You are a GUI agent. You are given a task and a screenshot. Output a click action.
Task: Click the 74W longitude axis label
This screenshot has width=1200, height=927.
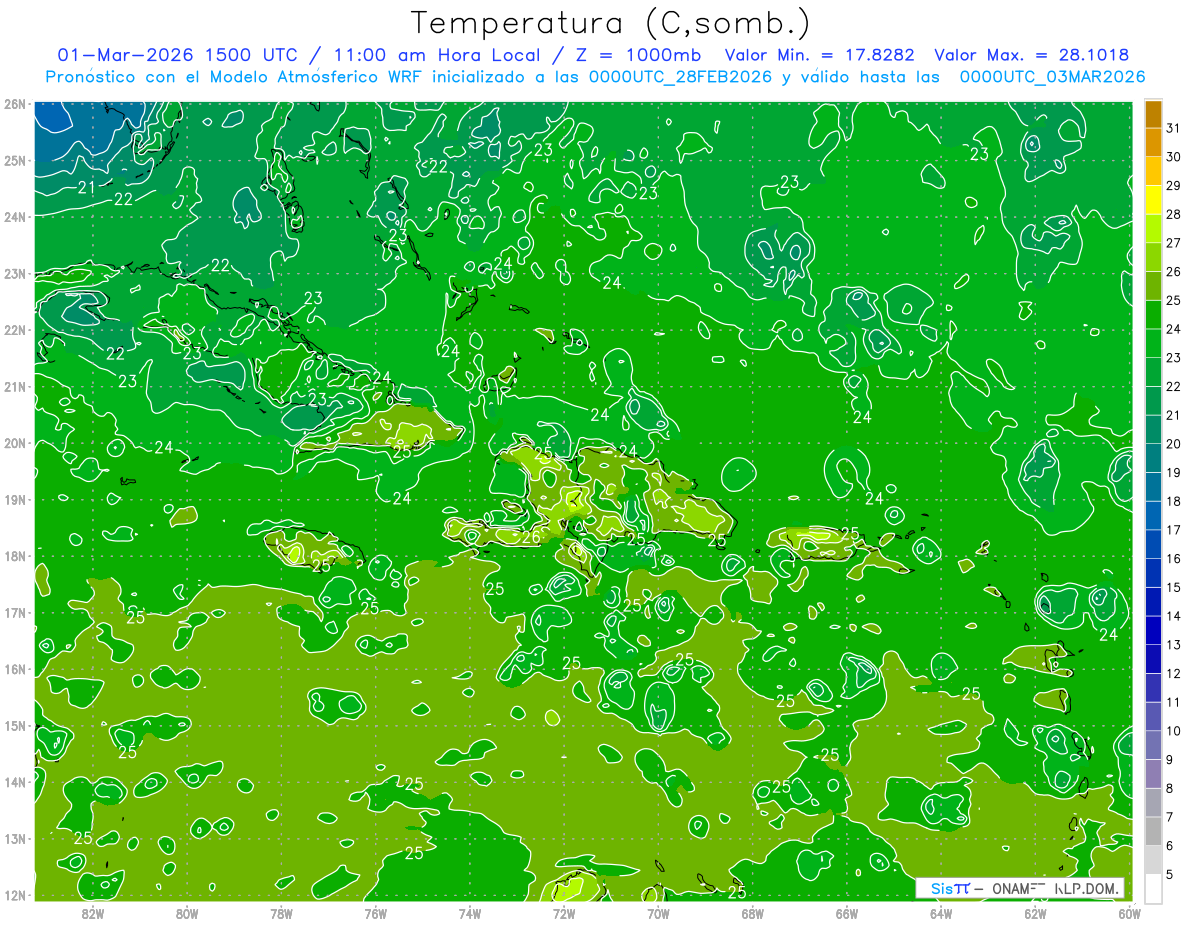click(x=469, y=913)
